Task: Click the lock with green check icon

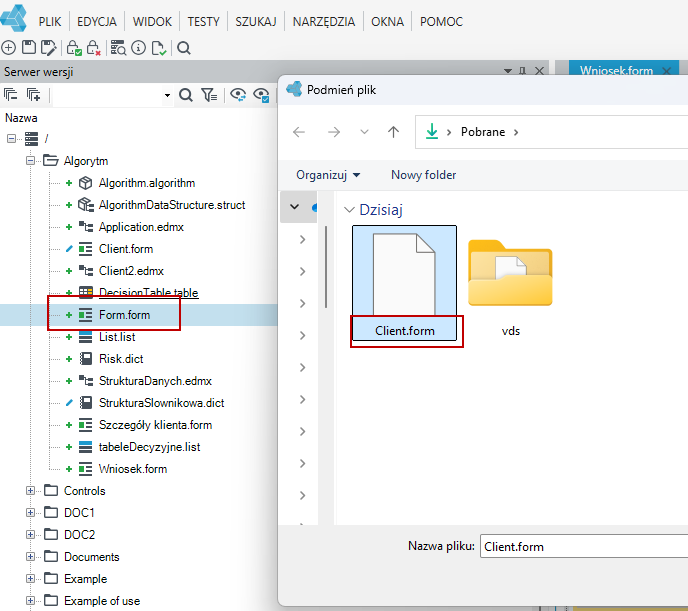Action: click(x=74, y=47)
